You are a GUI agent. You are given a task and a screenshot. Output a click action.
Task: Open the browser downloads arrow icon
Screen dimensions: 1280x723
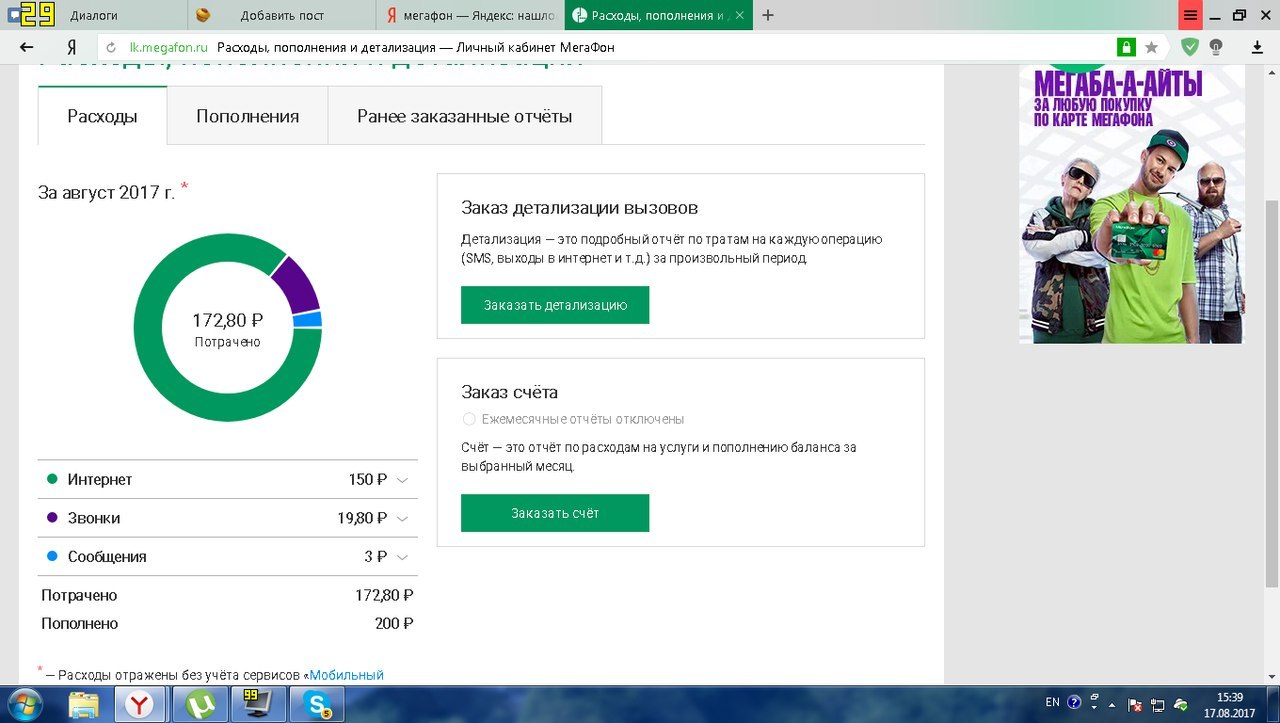tap(1258, 47)
